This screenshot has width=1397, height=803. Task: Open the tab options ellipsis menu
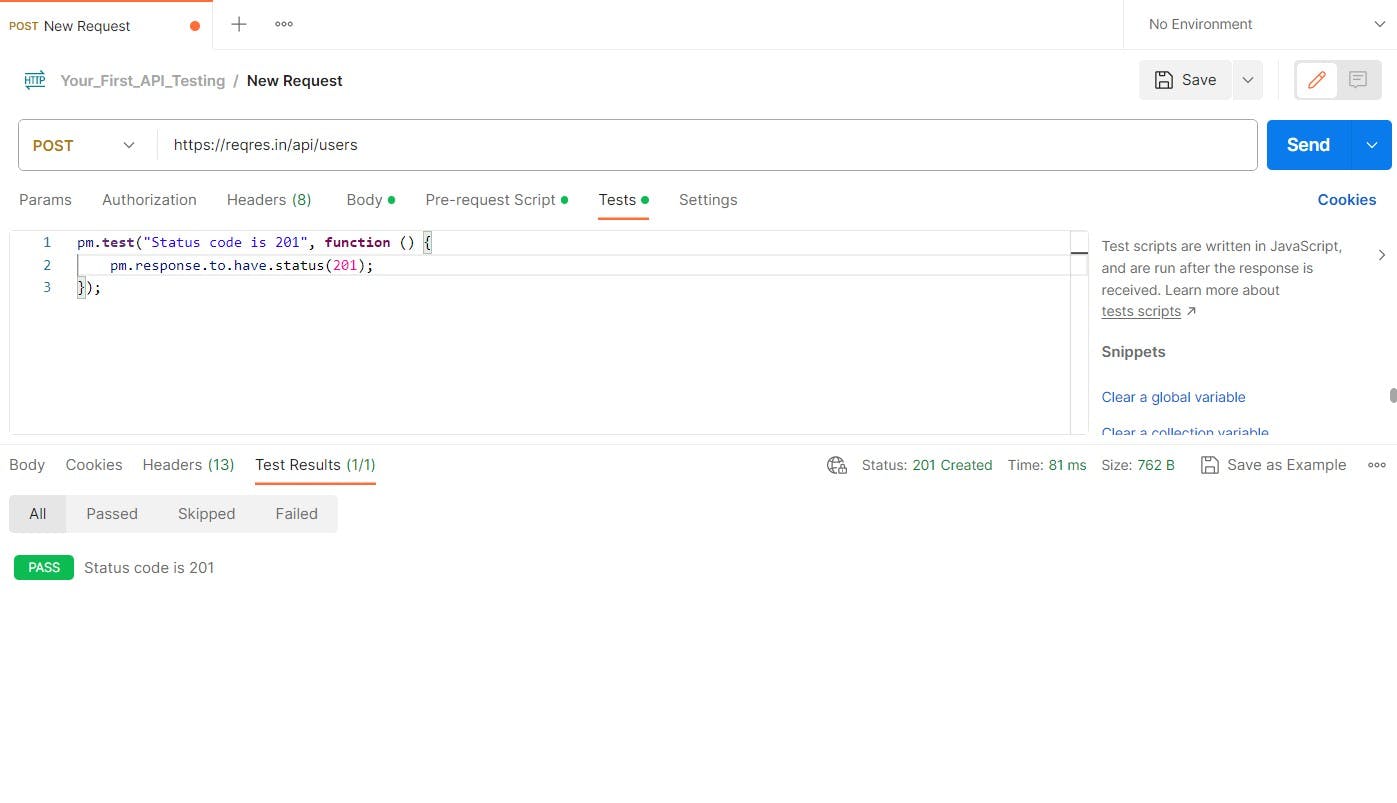(x=284, y=24)
